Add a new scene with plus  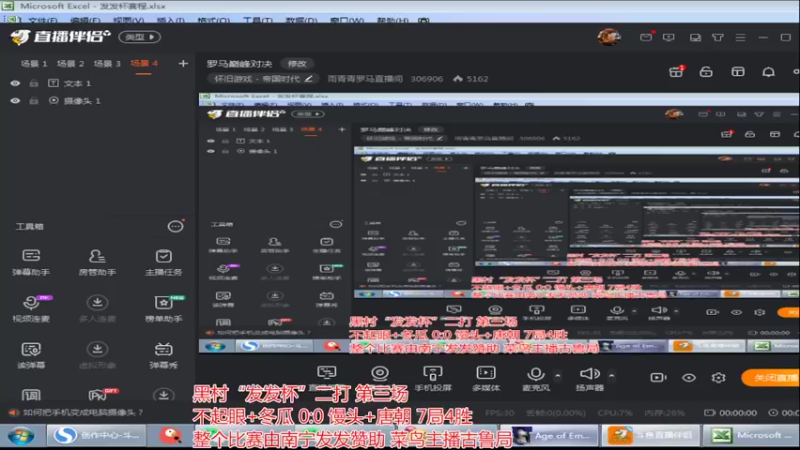pyautogui.click(x=183, y=64)
